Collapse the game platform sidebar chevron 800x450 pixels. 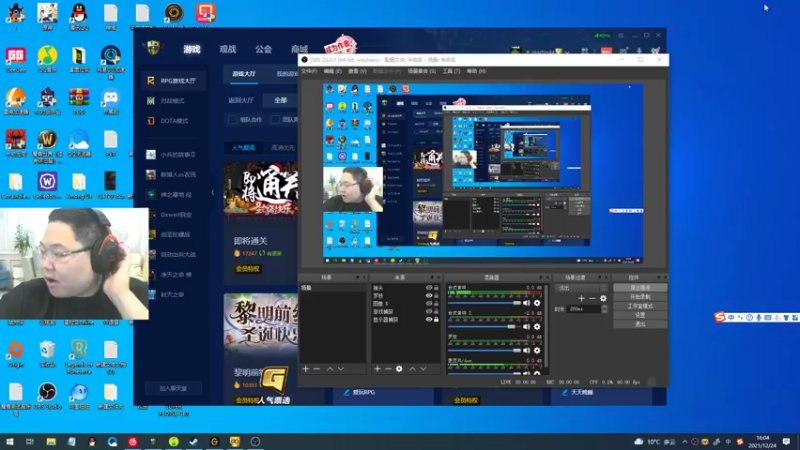click(213, 192)
